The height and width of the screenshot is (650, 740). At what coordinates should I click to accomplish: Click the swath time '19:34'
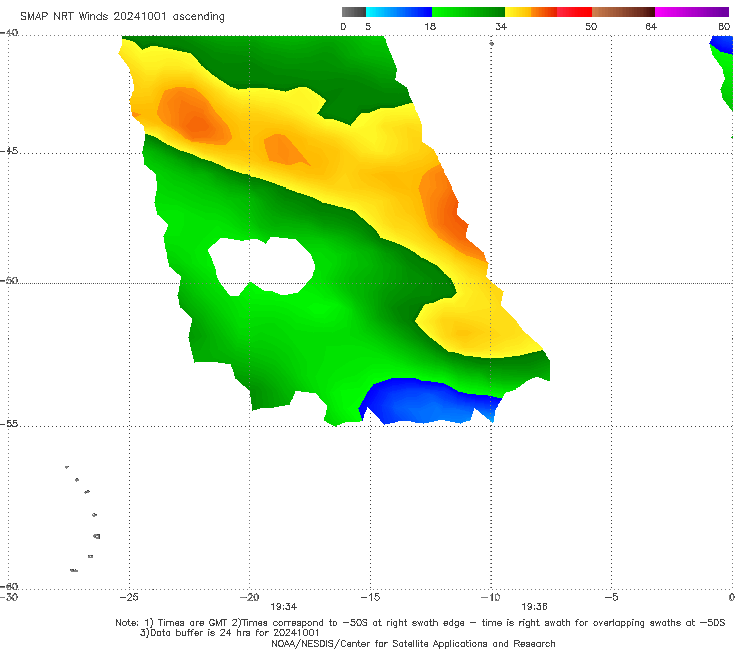(284, 607)
